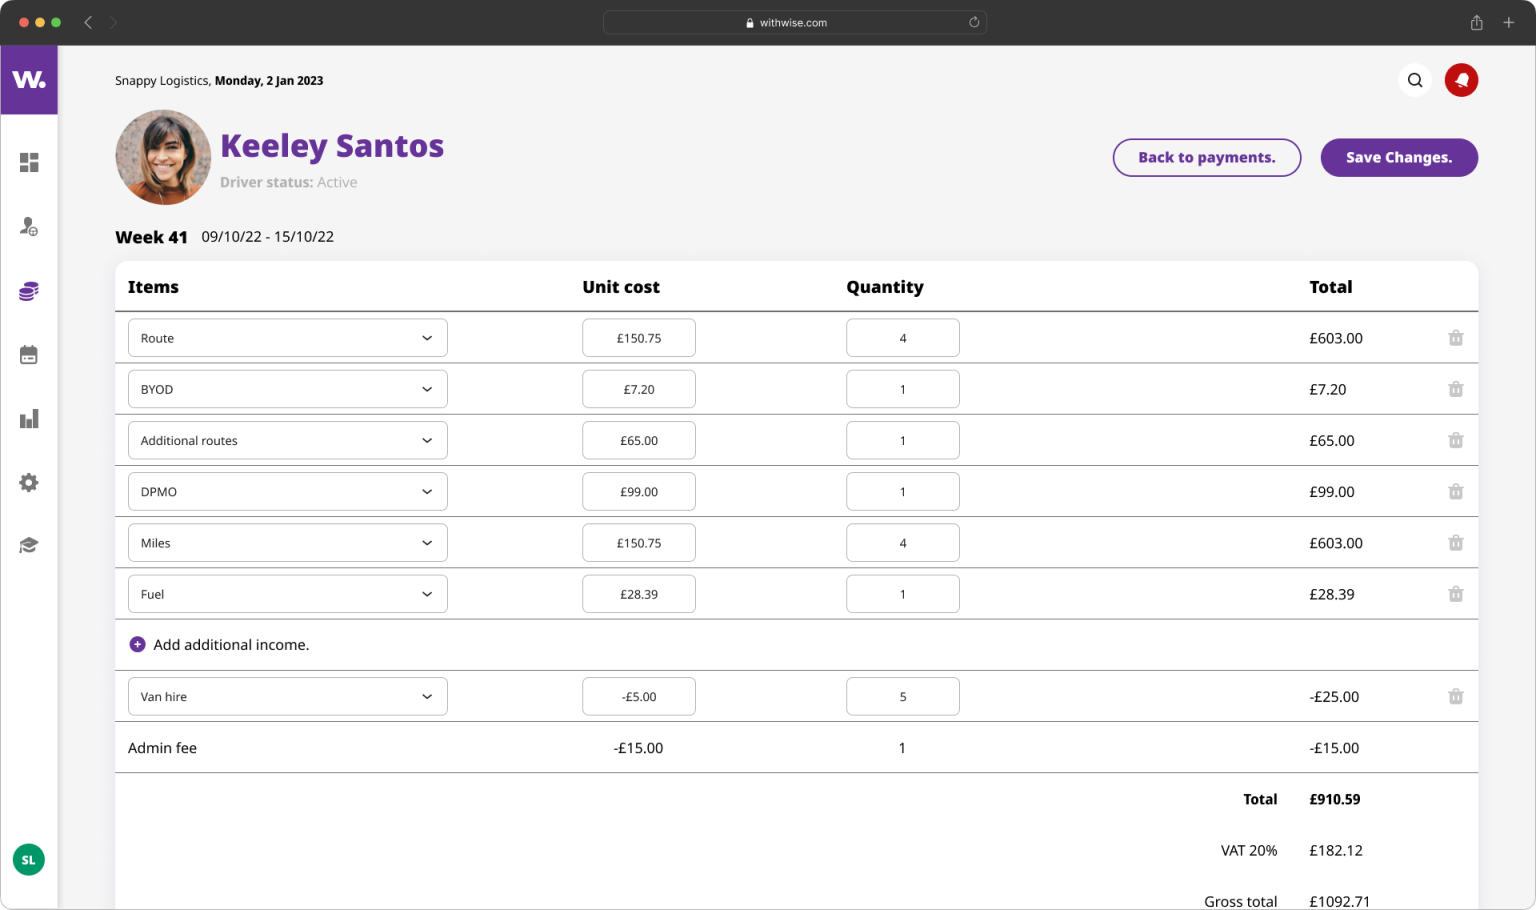
Task: Select the add driver icon in the sidebar
Action: (x=29, y=226)
